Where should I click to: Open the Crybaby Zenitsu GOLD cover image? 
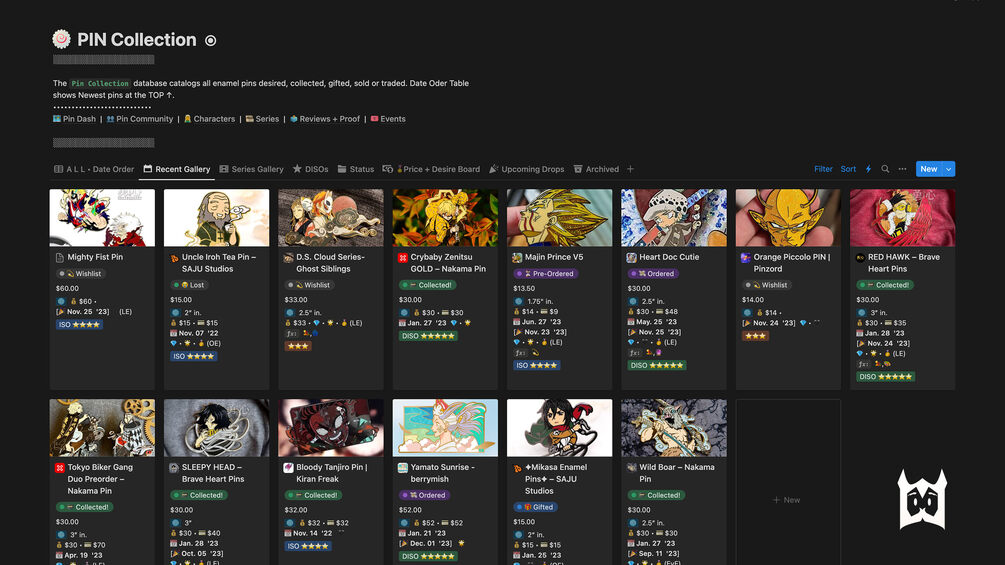click(x=445, y=218)
